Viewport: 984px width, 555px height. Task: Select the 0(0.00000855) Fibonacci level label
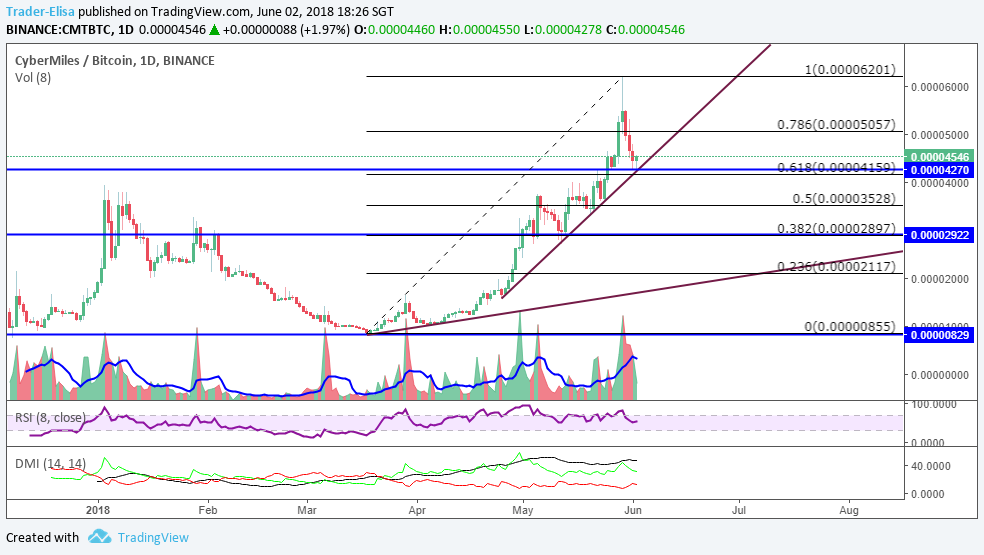coord(850,326)
